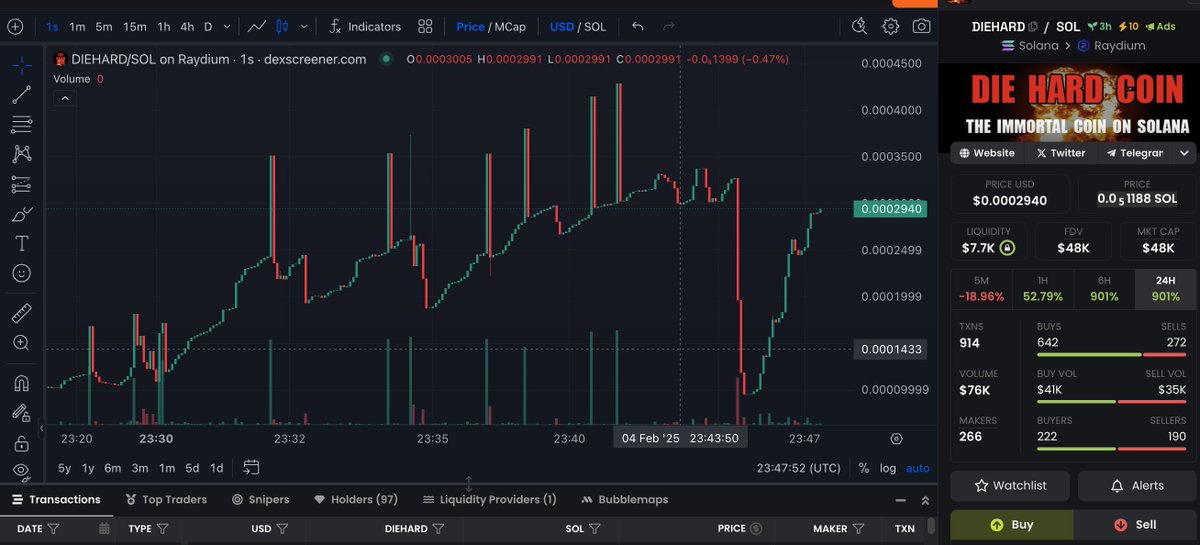Viewport: 1200px width, 545px height.
Task: Click the red Sell button
Action: tap(1135, 524)
